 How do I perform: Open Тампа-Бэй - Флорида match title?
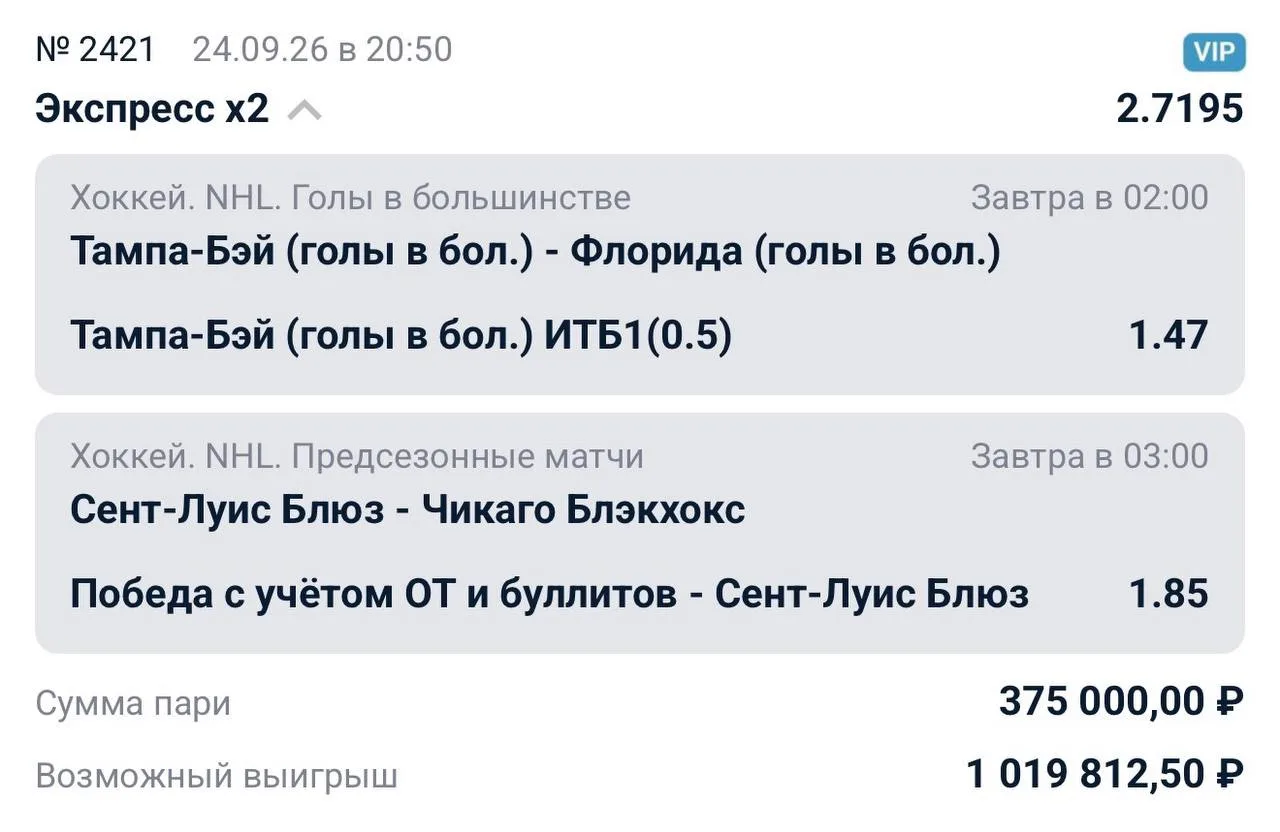535,251
